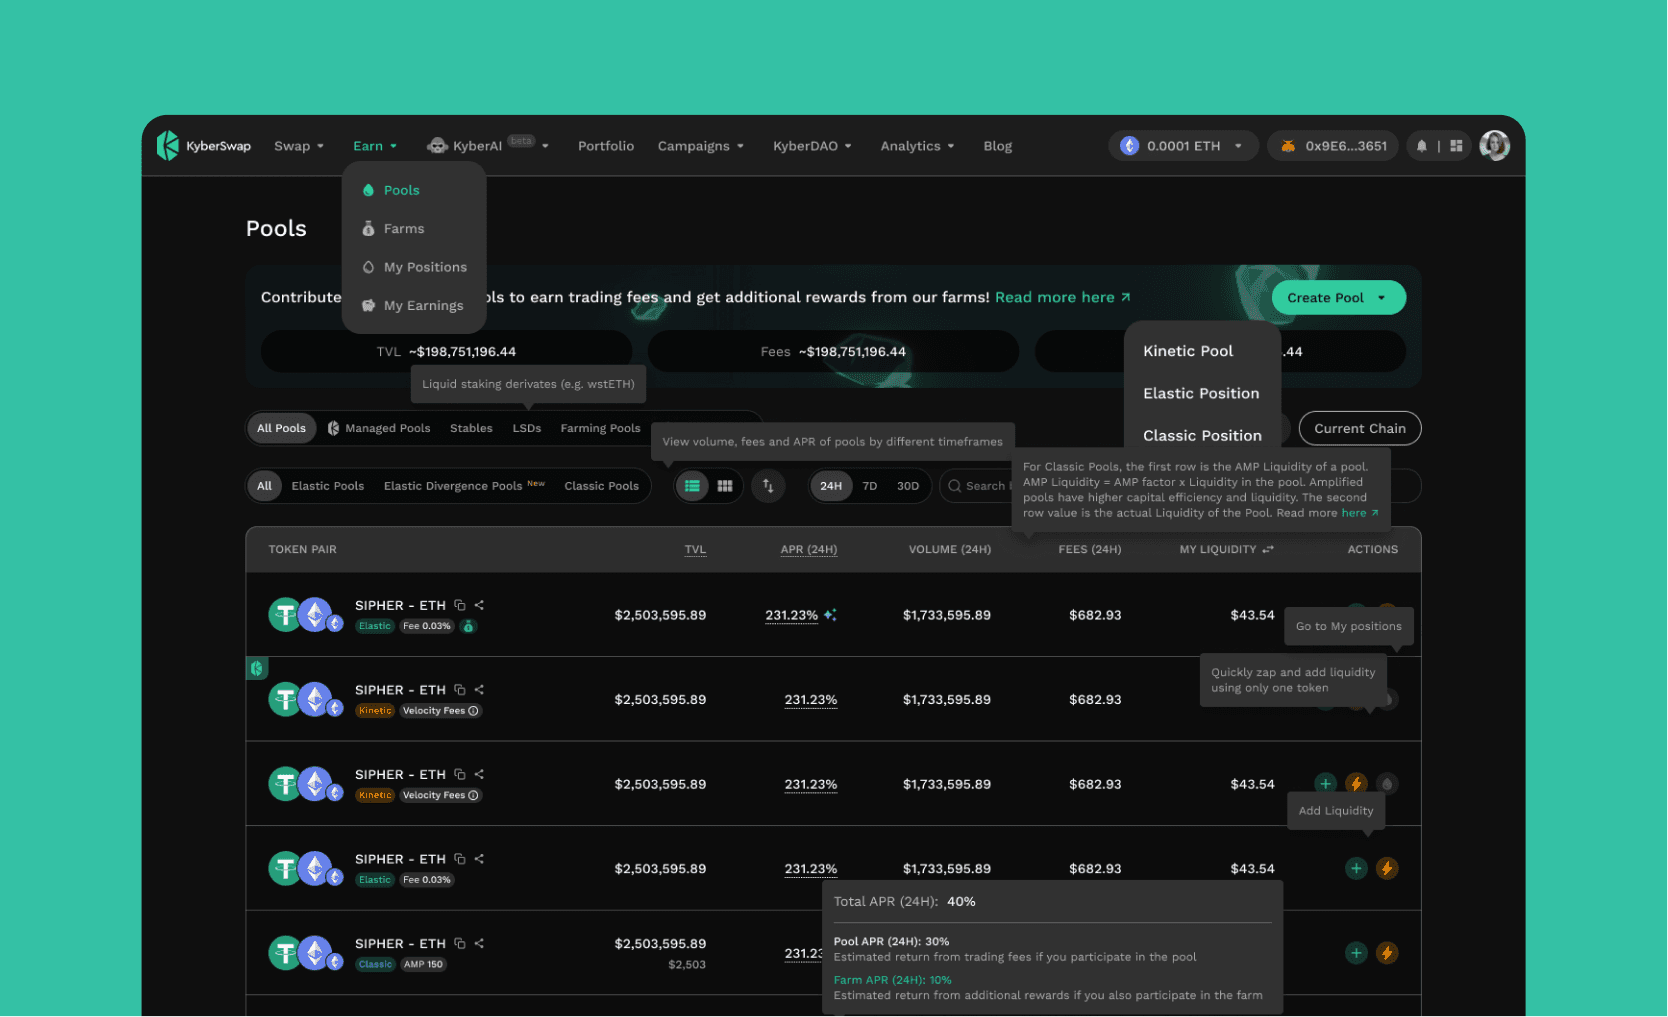Click the sparkle icon beside 231.23% APR
This screenshot has width=1668, height=1017.
pos(830,615)
